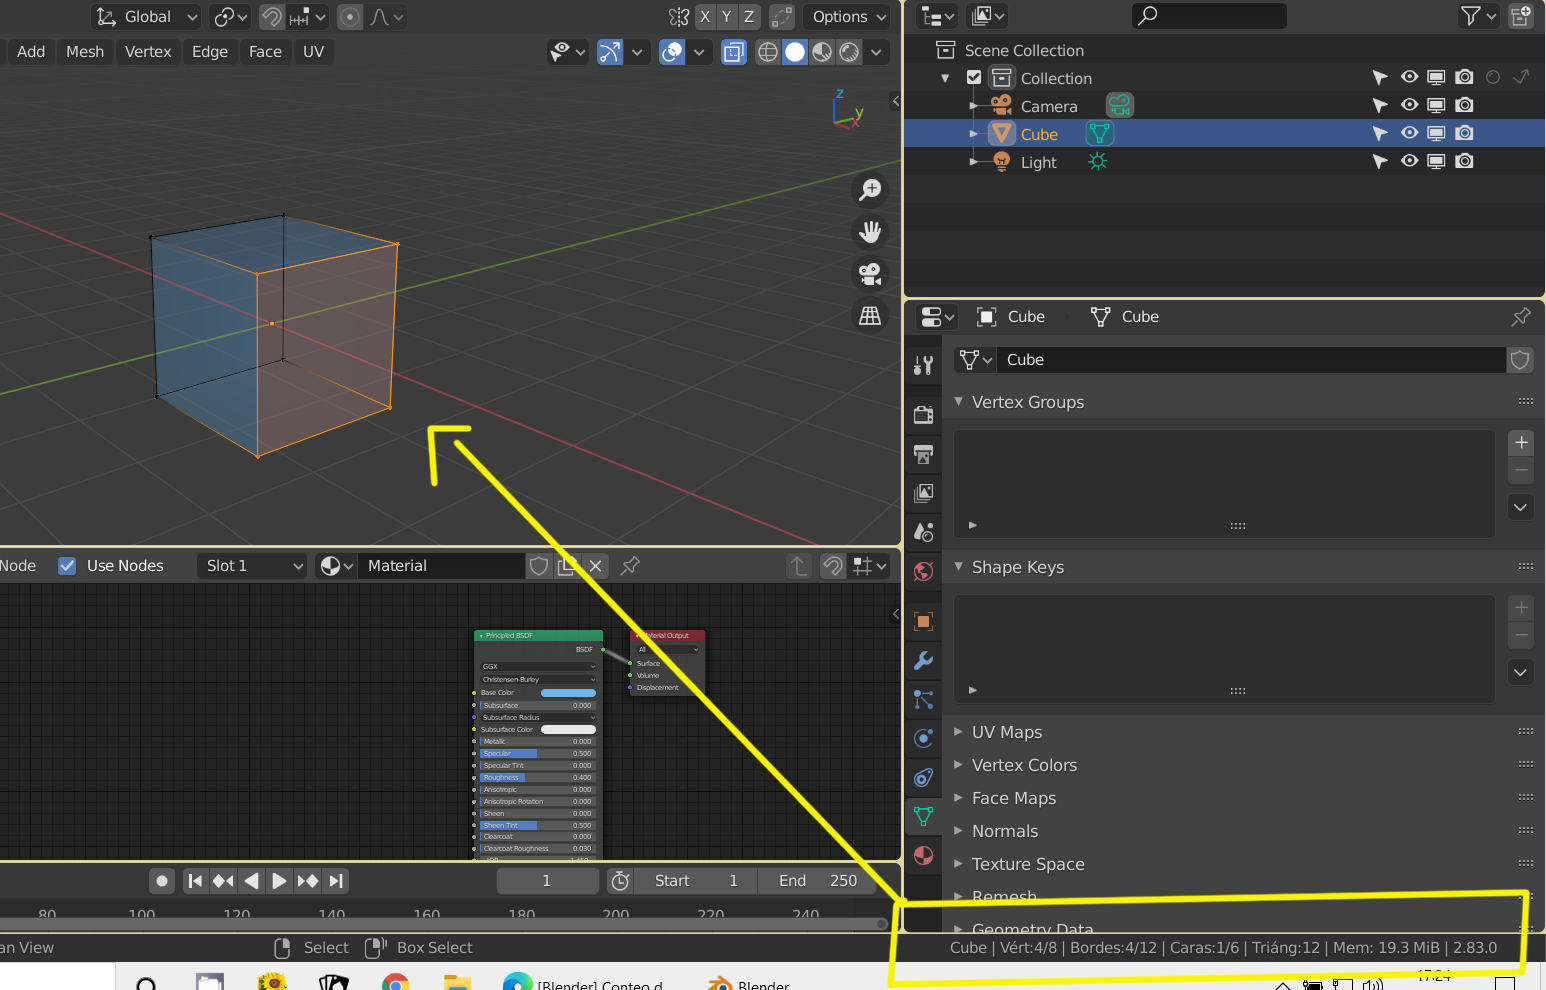Expand the Cube row in outliner

tap(974, 134)
